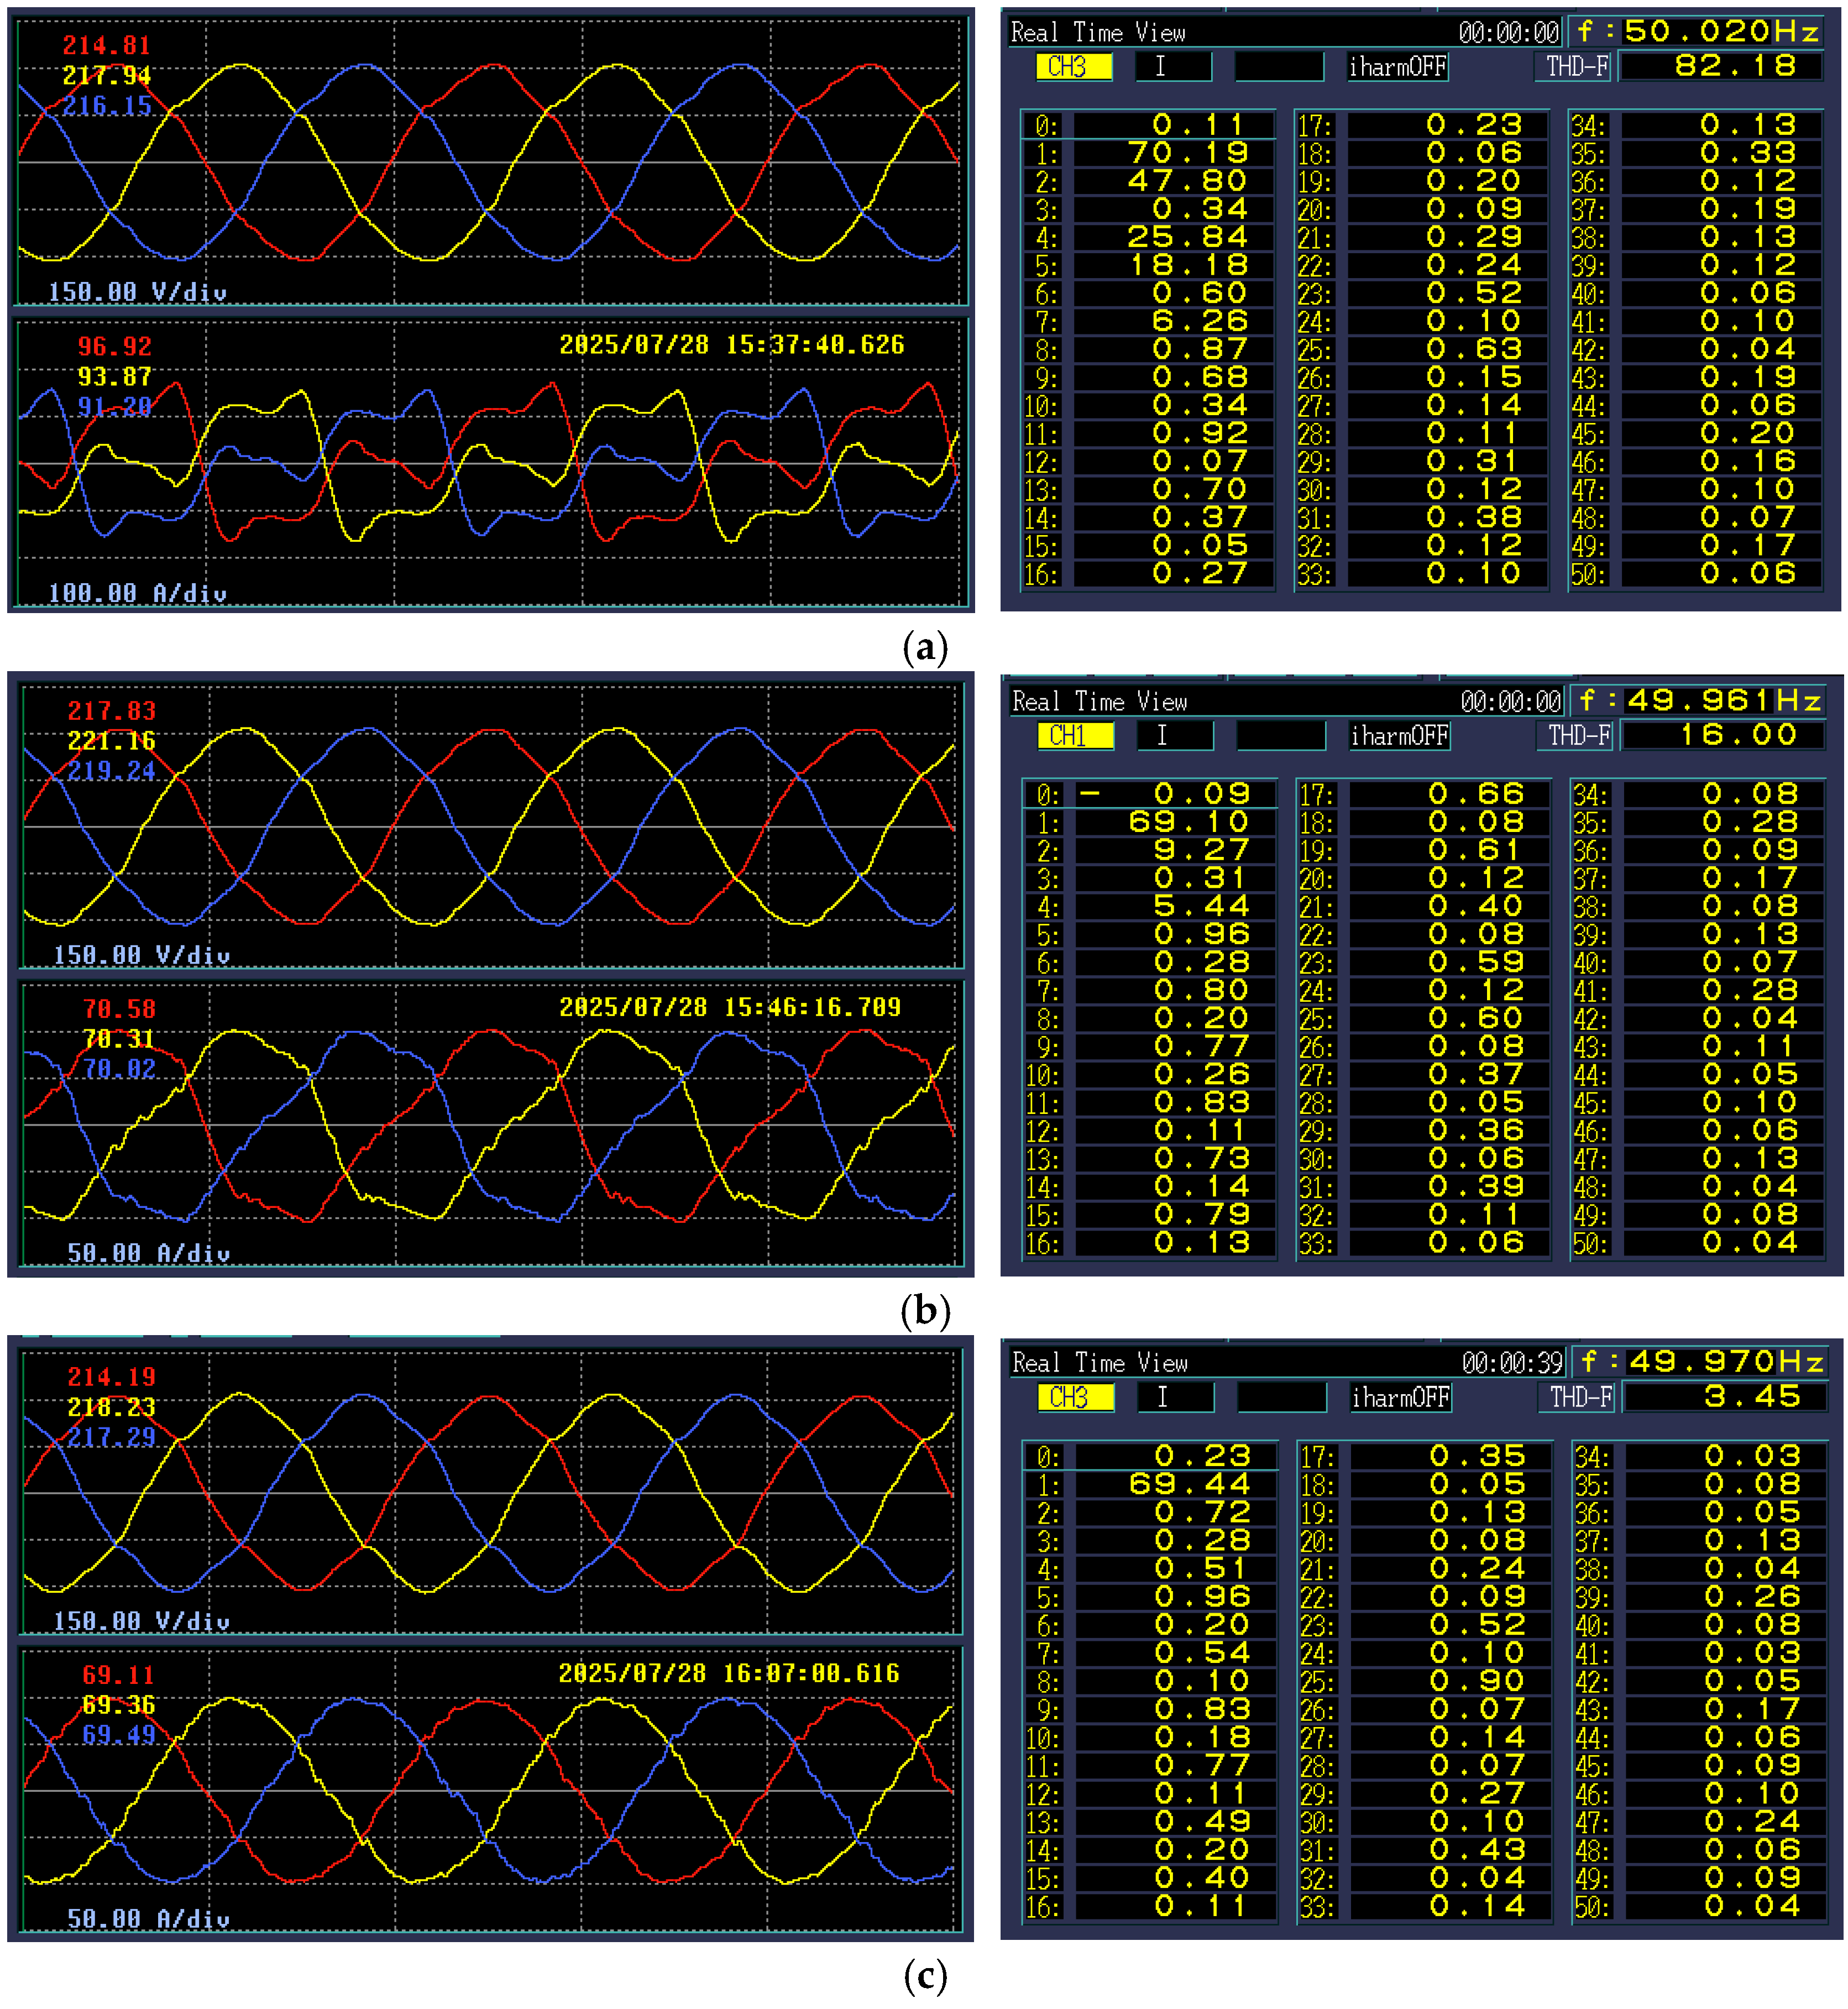Select the I field next to CH1 in panel (b)
Screen dimensions: 1848x2009
click(1175, 736)
